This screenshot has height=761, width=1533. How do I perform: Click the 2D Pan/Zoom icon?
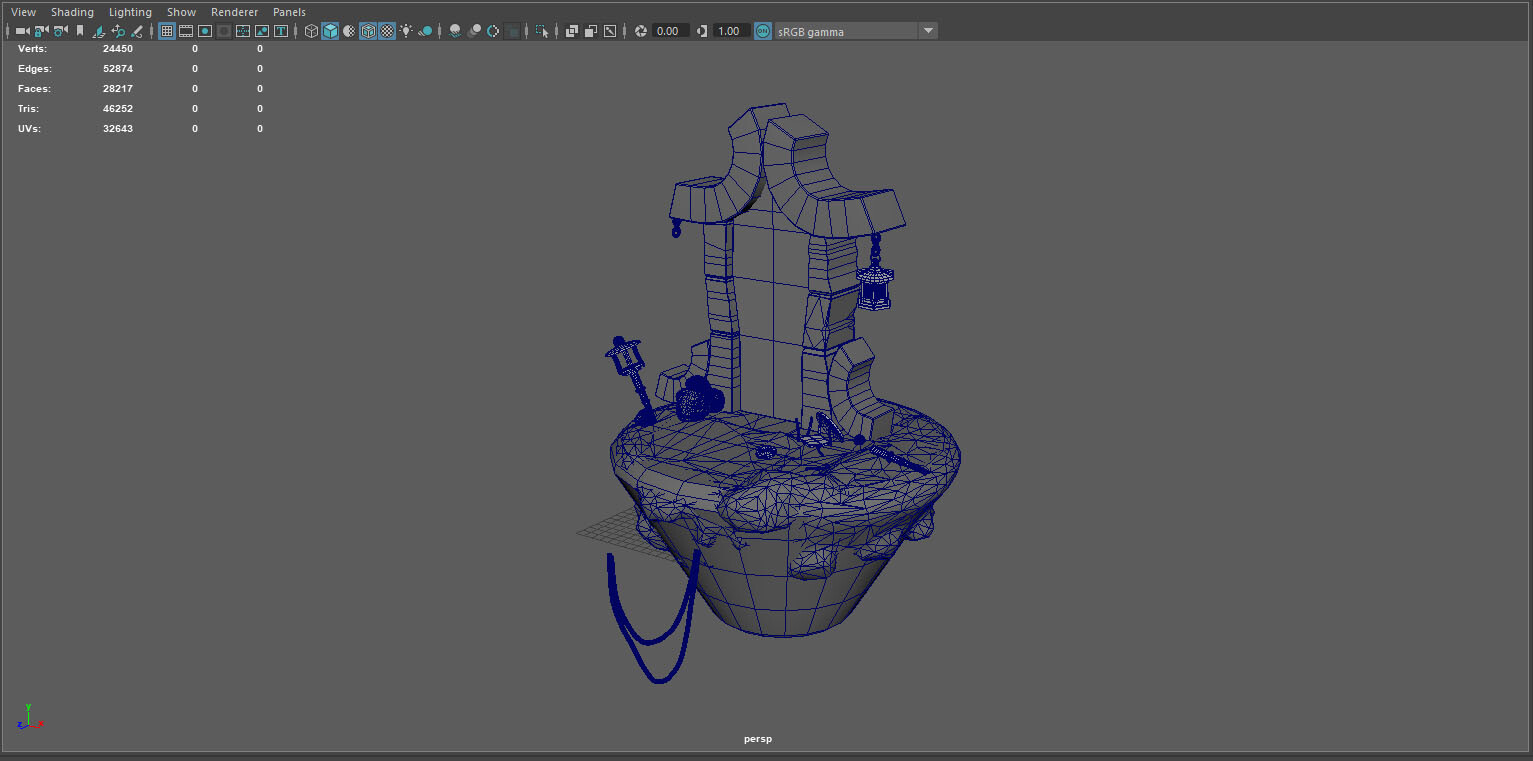pos(118,31)
